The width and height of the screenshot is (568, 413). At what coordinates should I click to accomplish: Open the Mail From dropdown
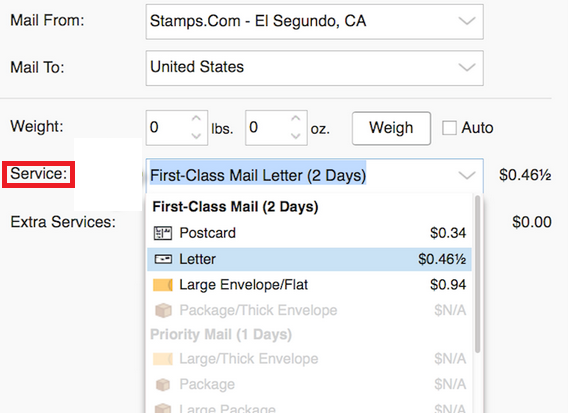pos(314,21)
